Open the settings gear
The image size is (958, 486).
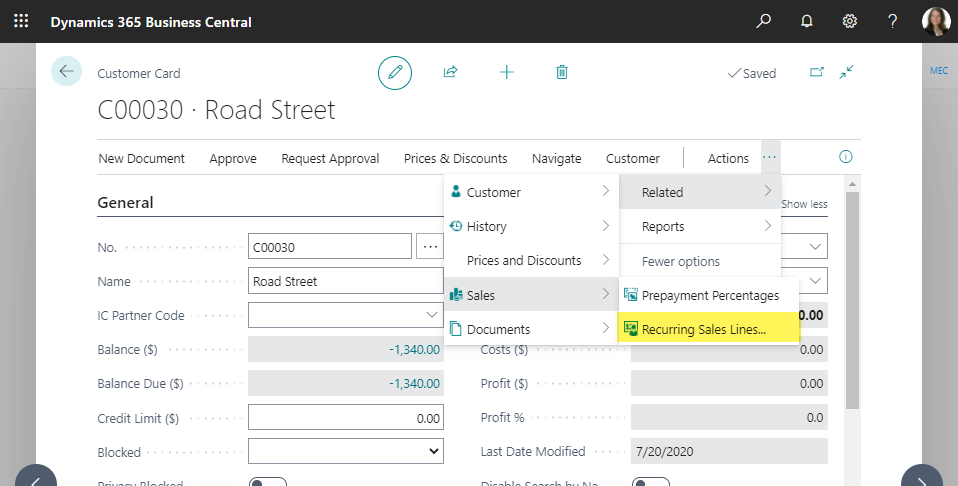pos(850,21)
